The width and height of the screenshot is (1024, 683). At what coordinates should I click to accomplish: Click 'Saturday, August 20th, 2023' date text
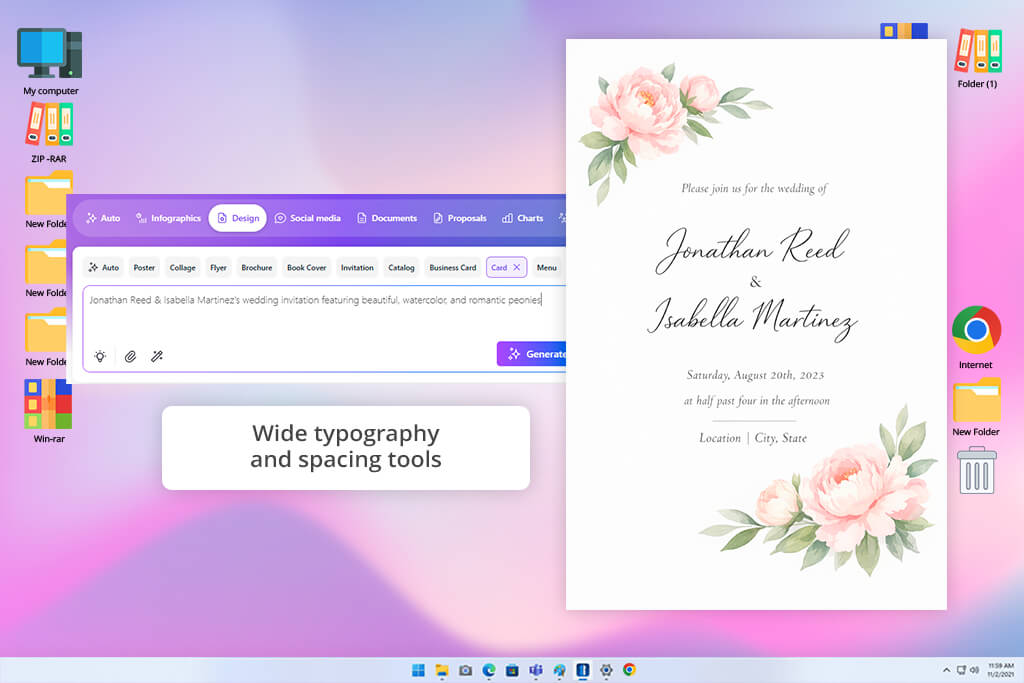[x=756, y=375]
